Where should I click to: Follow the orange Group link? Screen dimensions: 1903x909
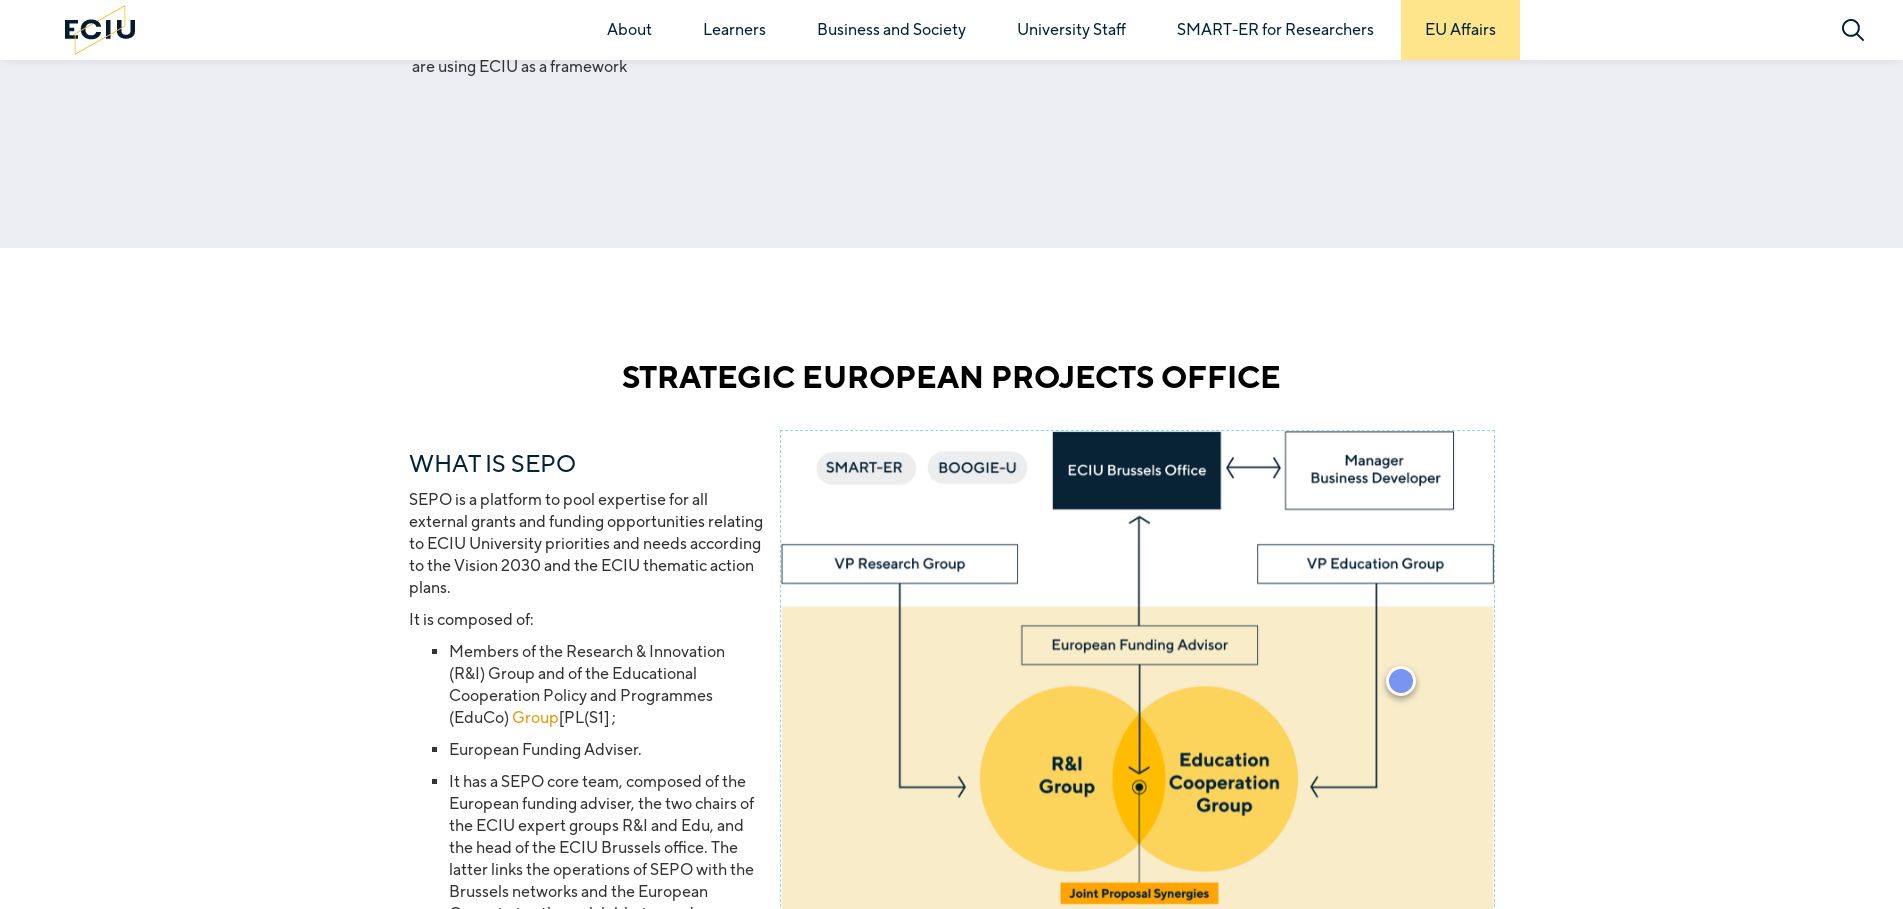pyautogui.click(x=535, y=718)
